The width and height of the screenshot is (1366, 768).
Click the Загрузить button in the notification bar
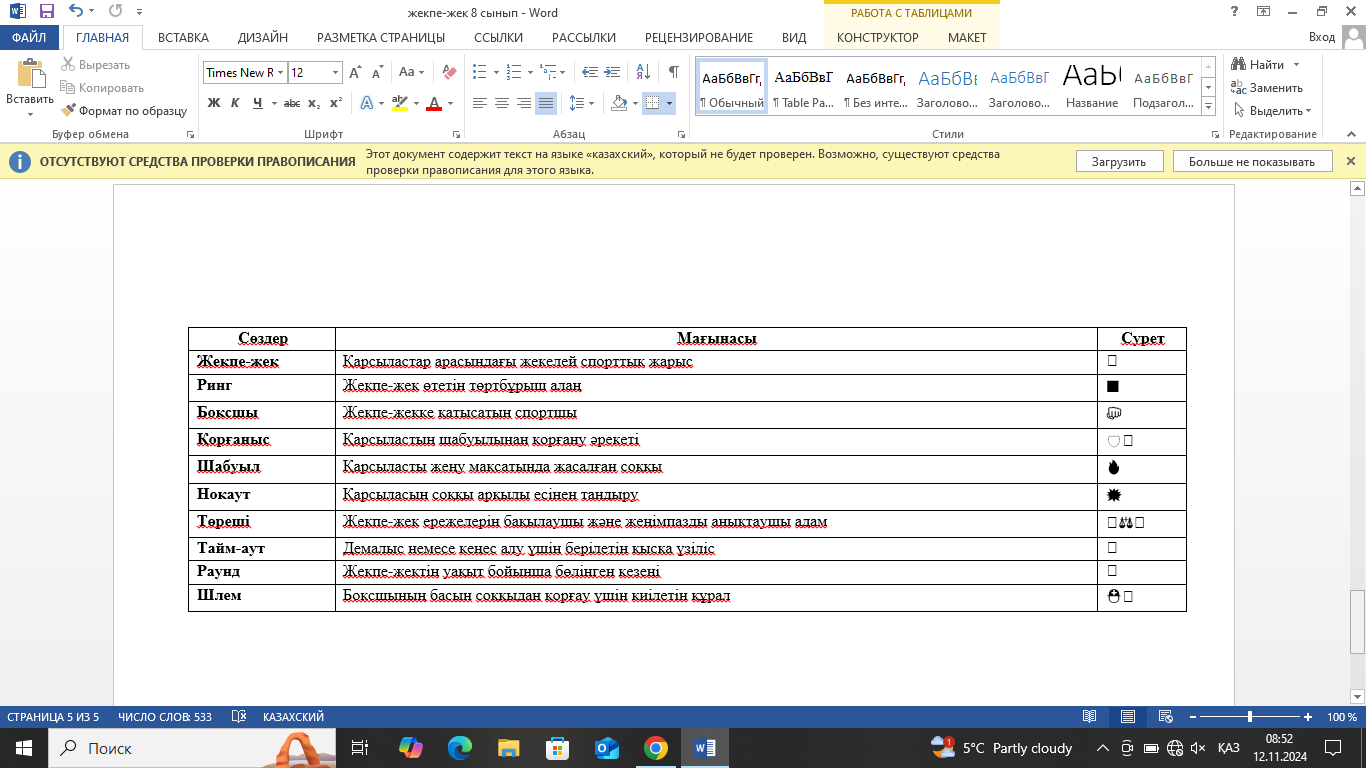[x=1119, y=162]
